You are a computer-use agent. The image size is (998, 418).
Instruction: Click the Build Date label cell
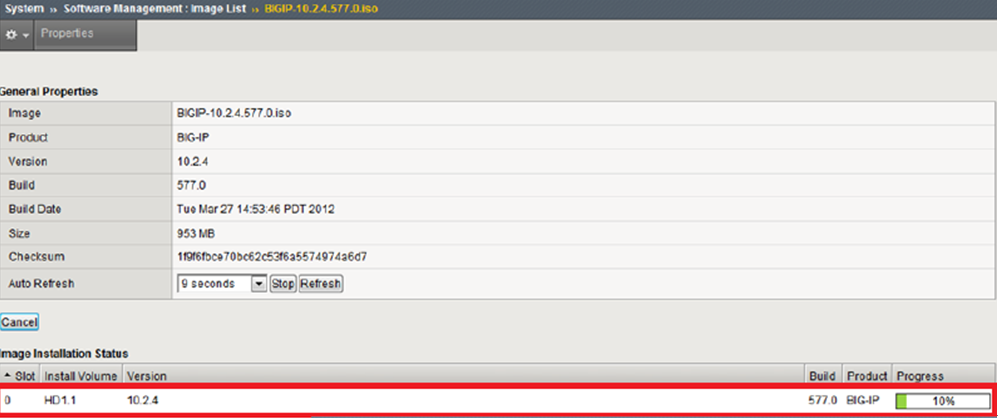(x=86, y=209)
